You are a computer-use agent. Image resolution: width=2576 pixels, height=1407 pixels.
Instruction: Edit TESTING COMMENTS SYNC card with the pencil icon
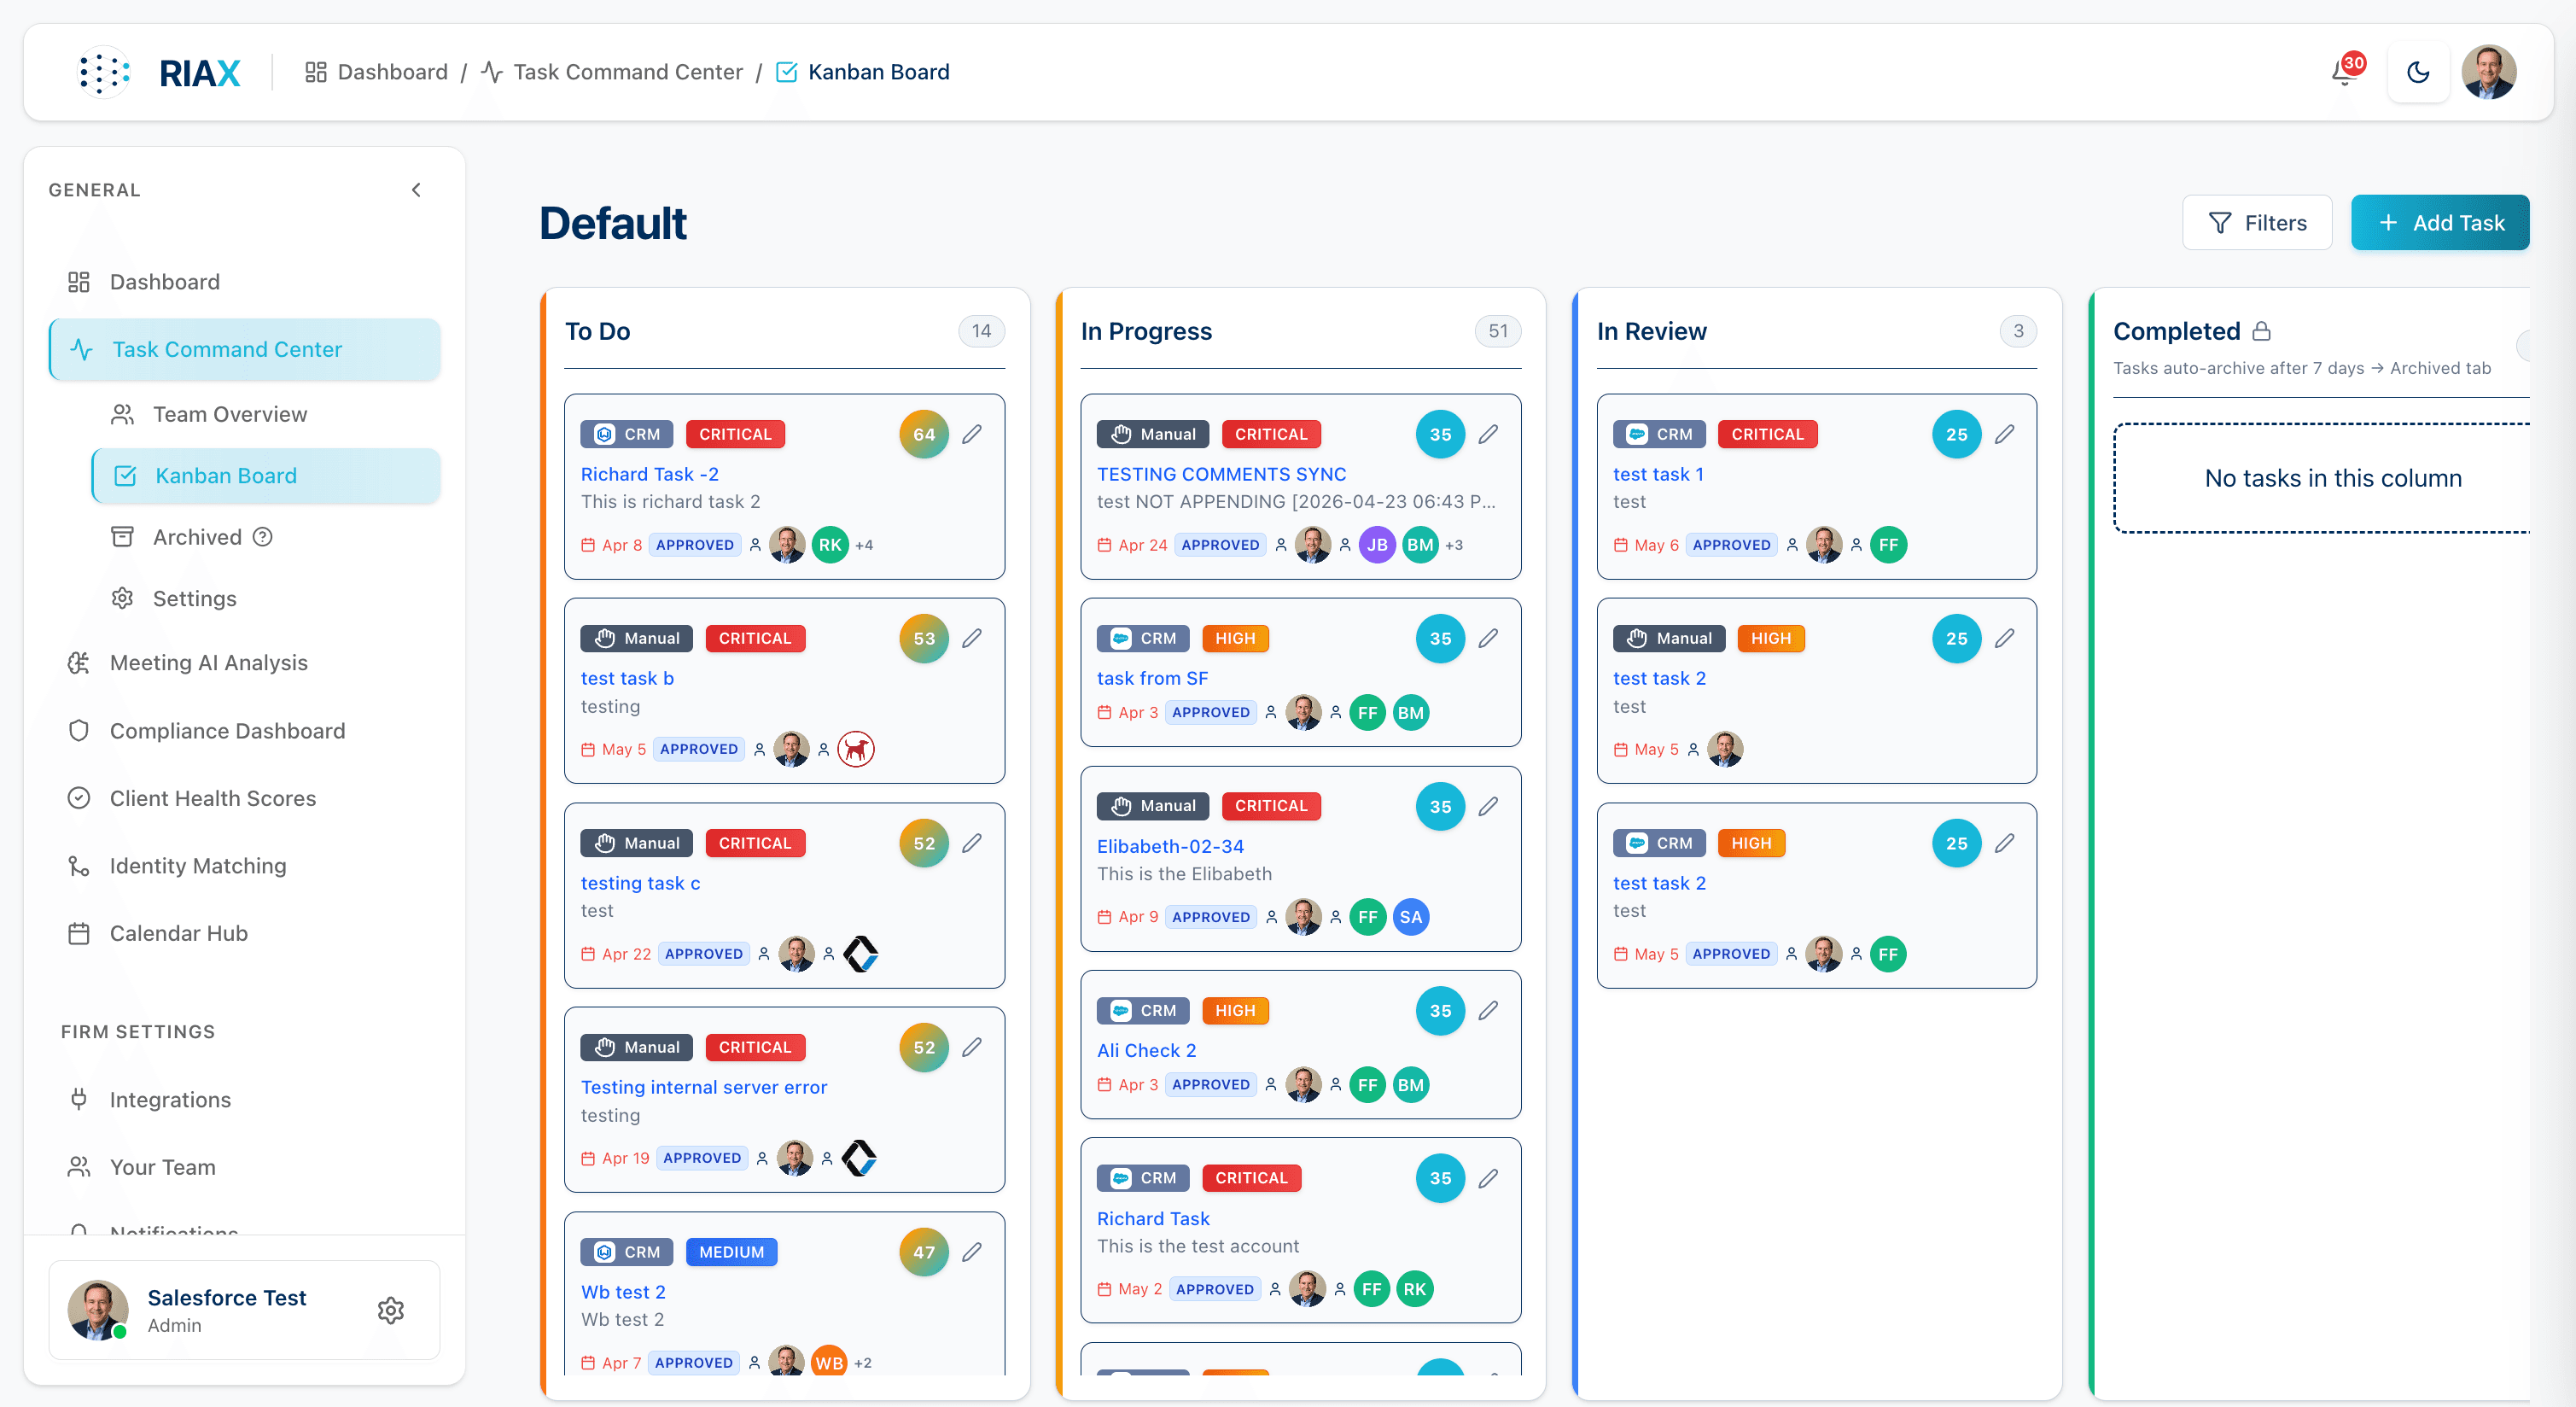coord(1488,434)
